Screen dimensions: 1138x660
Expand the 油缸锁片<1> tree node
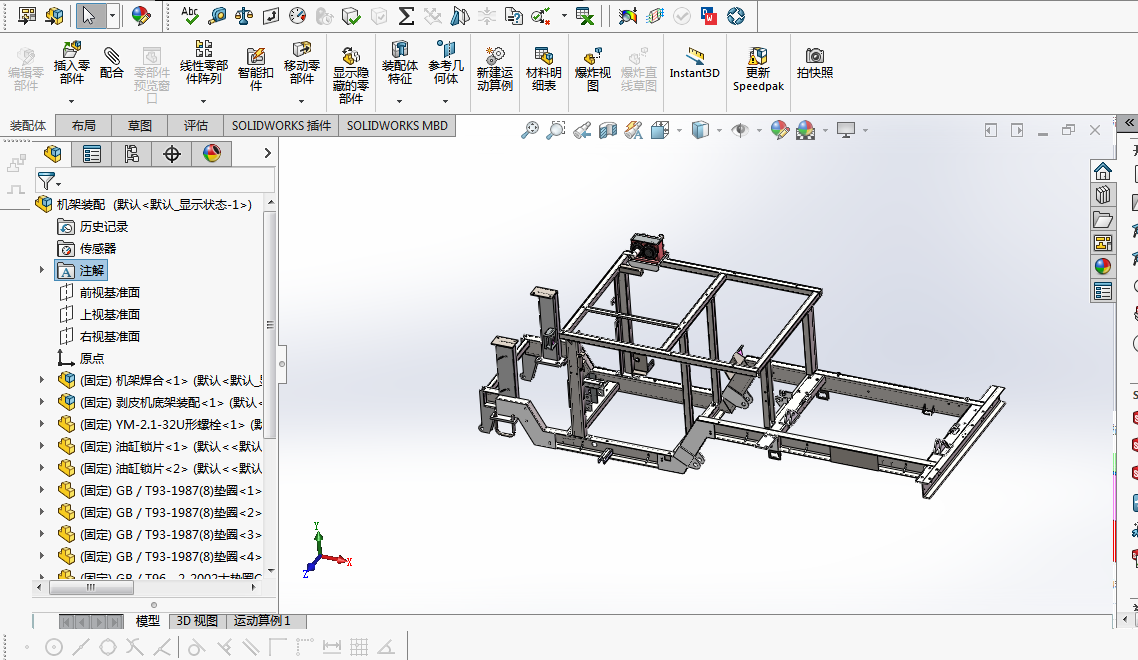click(41, 446)
